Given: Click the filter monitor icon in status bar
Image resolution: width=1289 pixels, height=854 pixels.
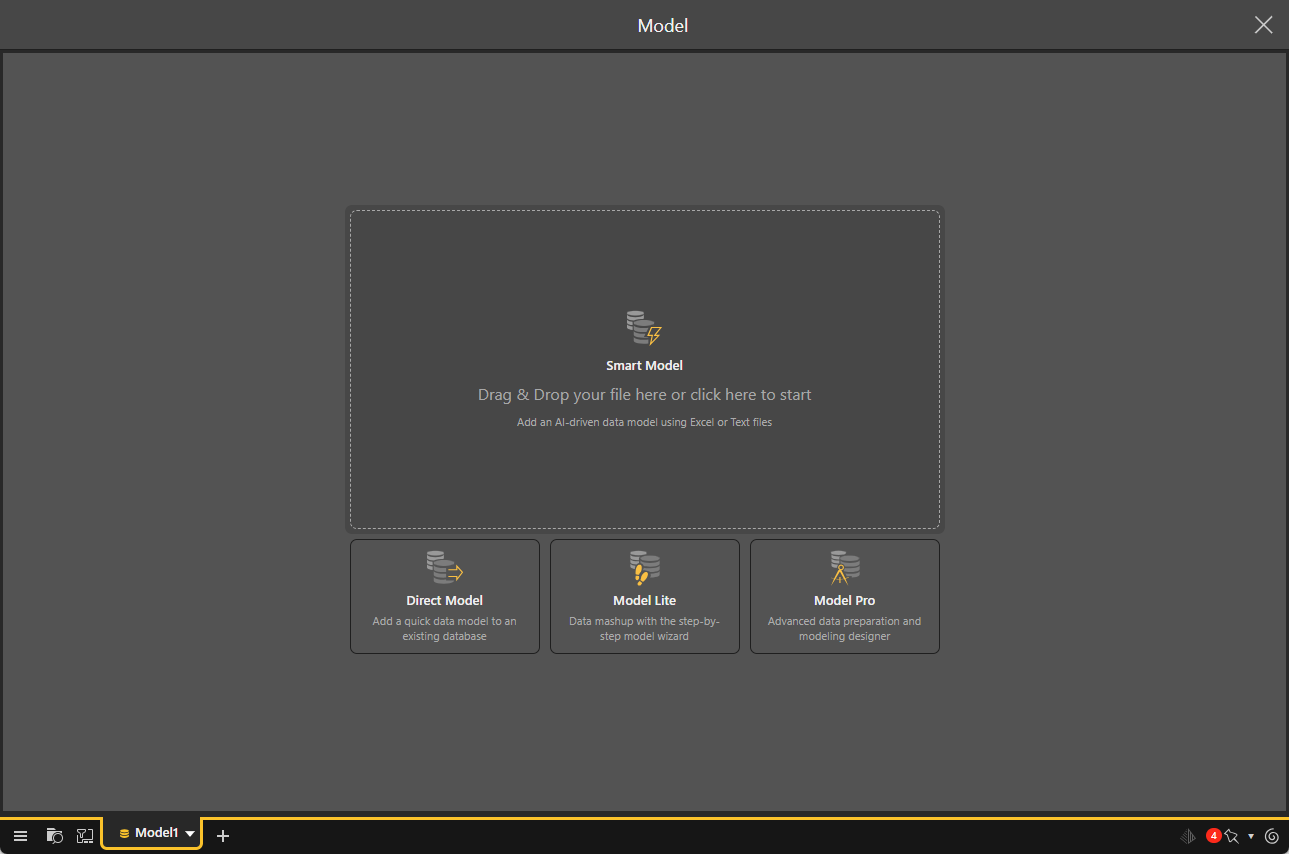Looking at the screenshot, I should pos(85,836).
